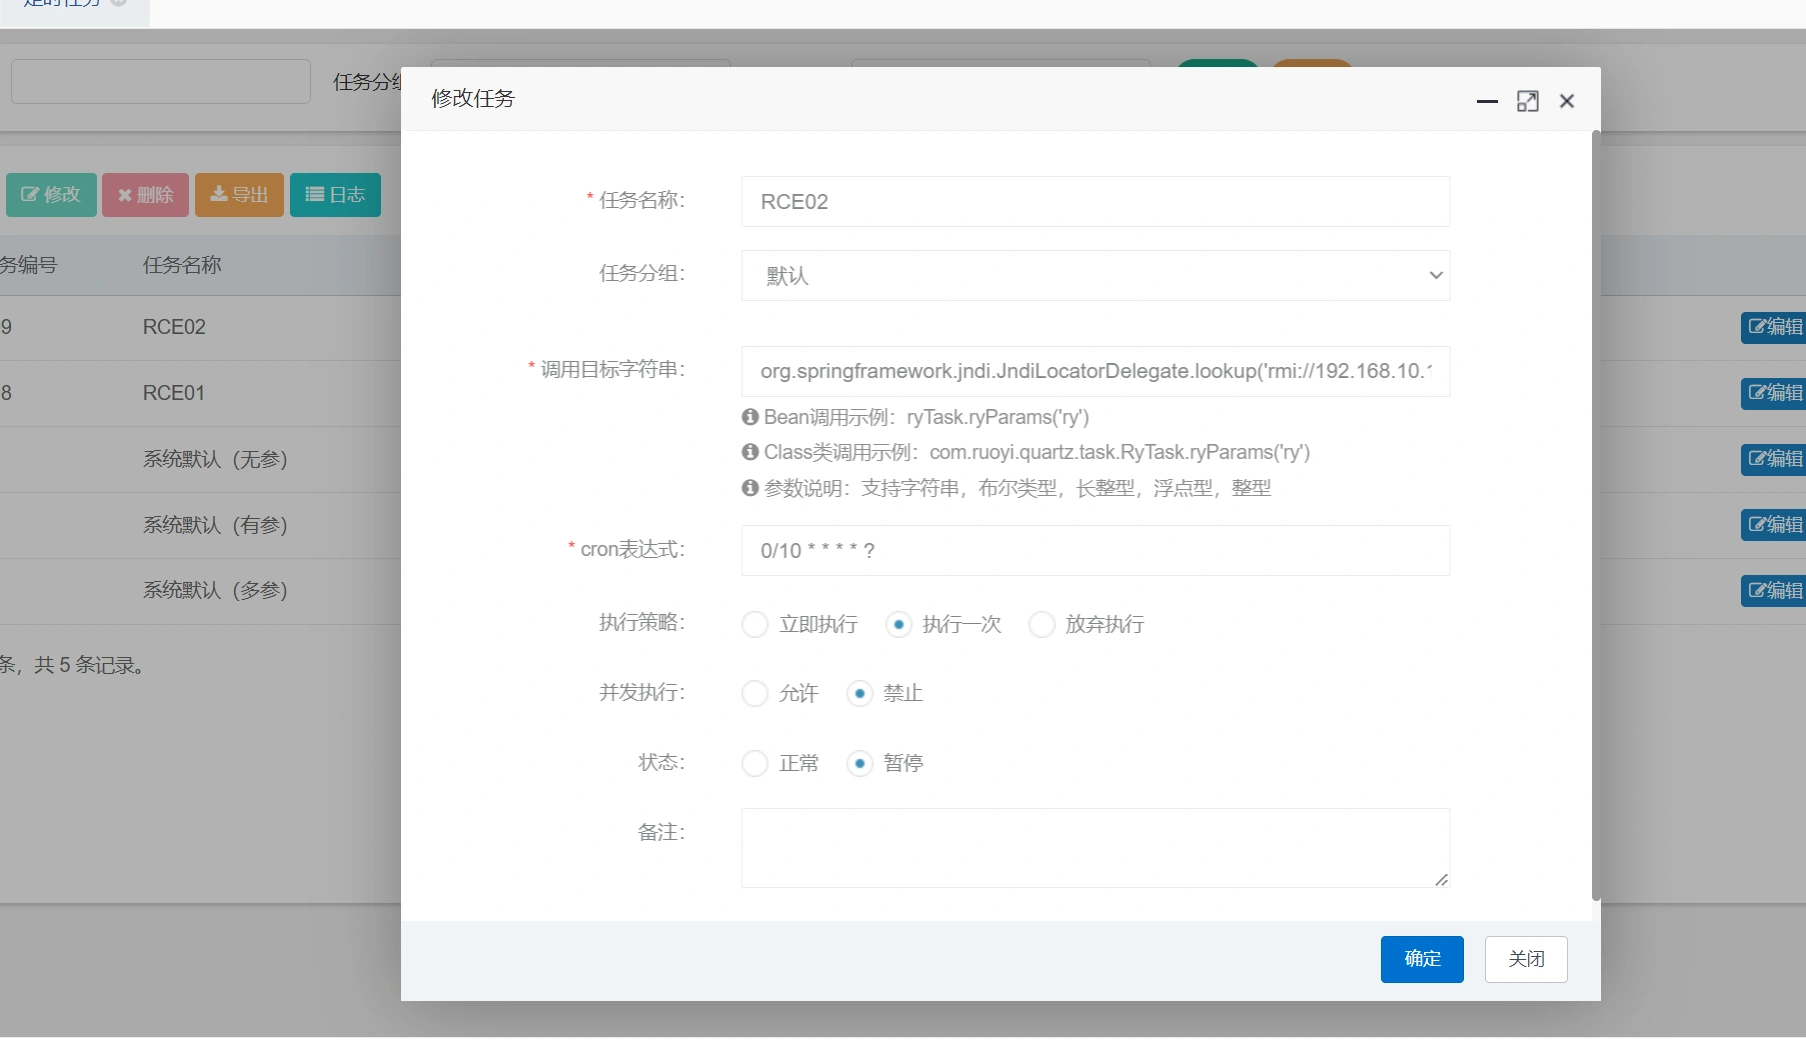Open the 任务分组 dropdown showing 默认
Screen dimensions: 1806x1044
click(1095, 276)
